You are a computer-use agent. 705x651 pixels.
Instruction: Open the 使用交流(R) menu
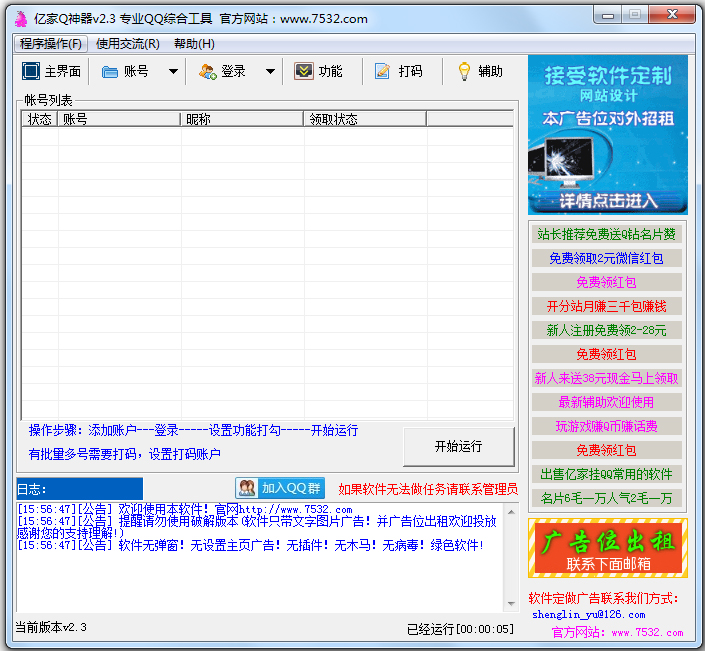[127, 44]
